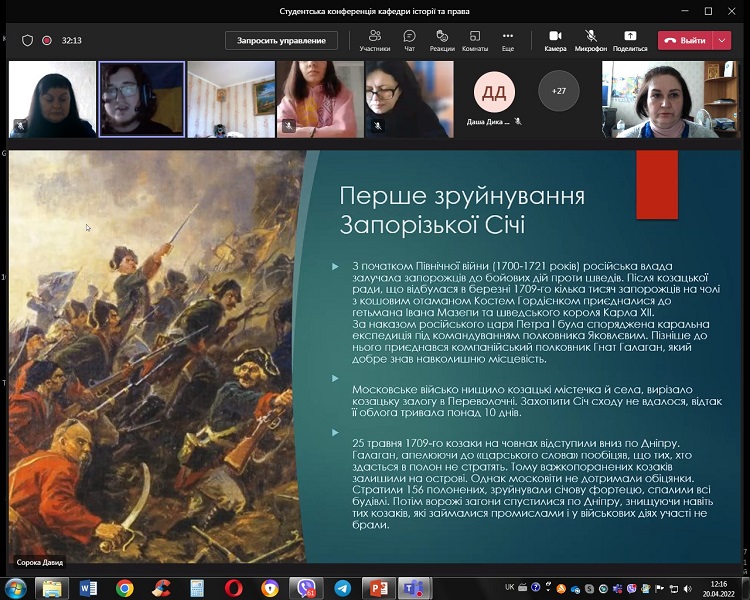The width and height of the screenshot is (750, 600).
Task: Click the slide paragraph starting Московське військо
Action: click(x=536, y=401)
